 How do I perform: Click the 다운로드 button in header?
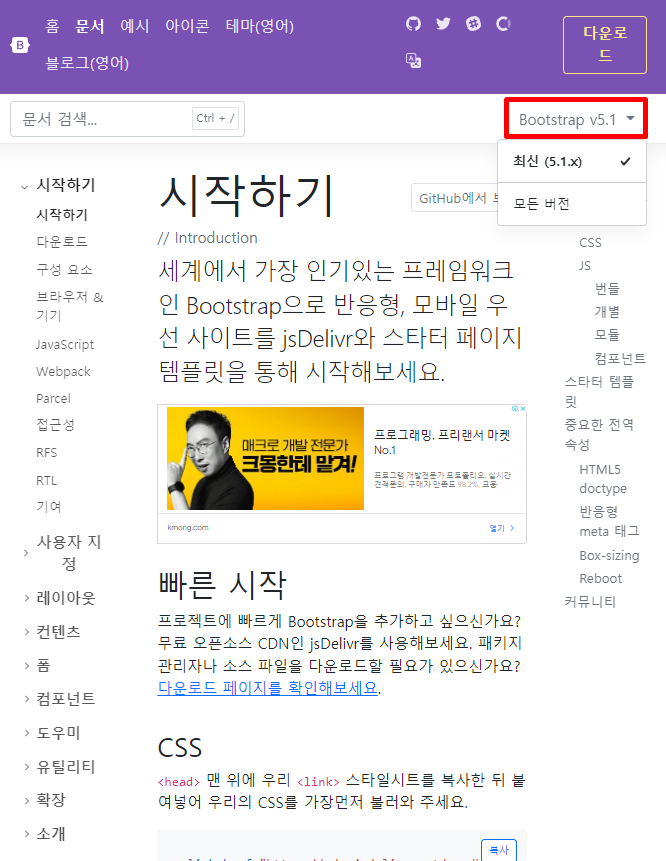pyautogui.click(x=605, y=44)
